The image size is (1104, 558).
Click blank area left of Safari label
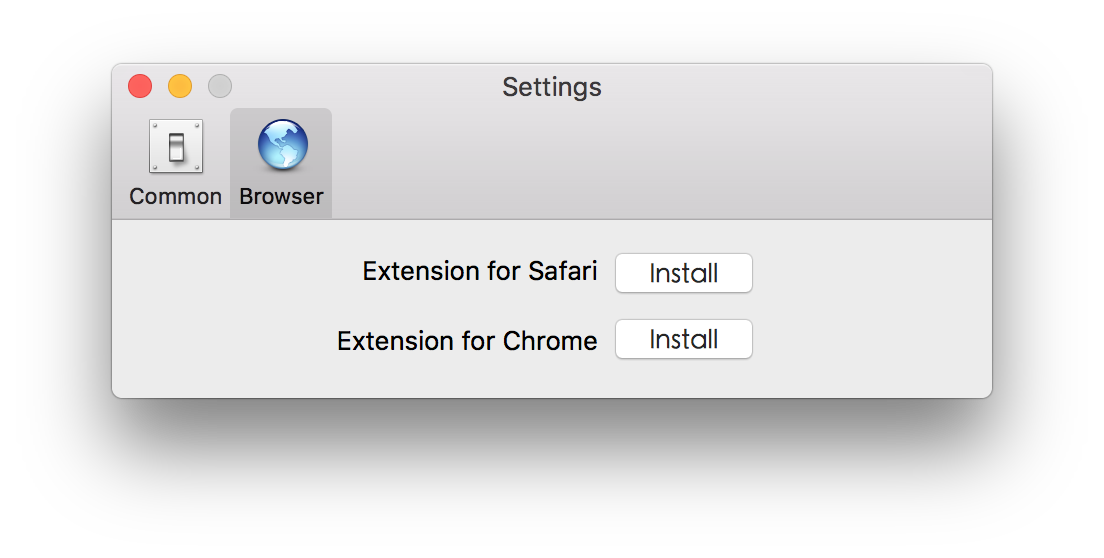[237, 272]
